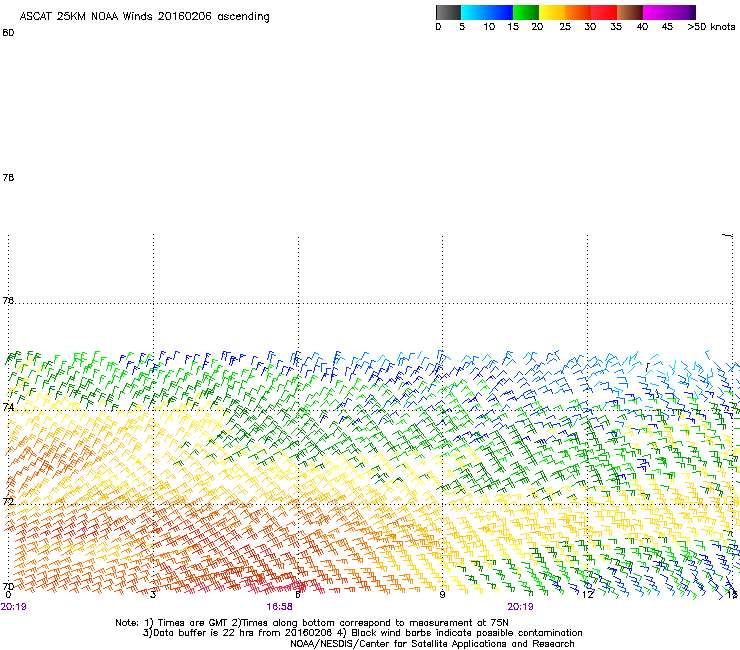This screenshot has width=740, height=650.
Task: Click the '5' label under the color bar
Action: [462, 27]
